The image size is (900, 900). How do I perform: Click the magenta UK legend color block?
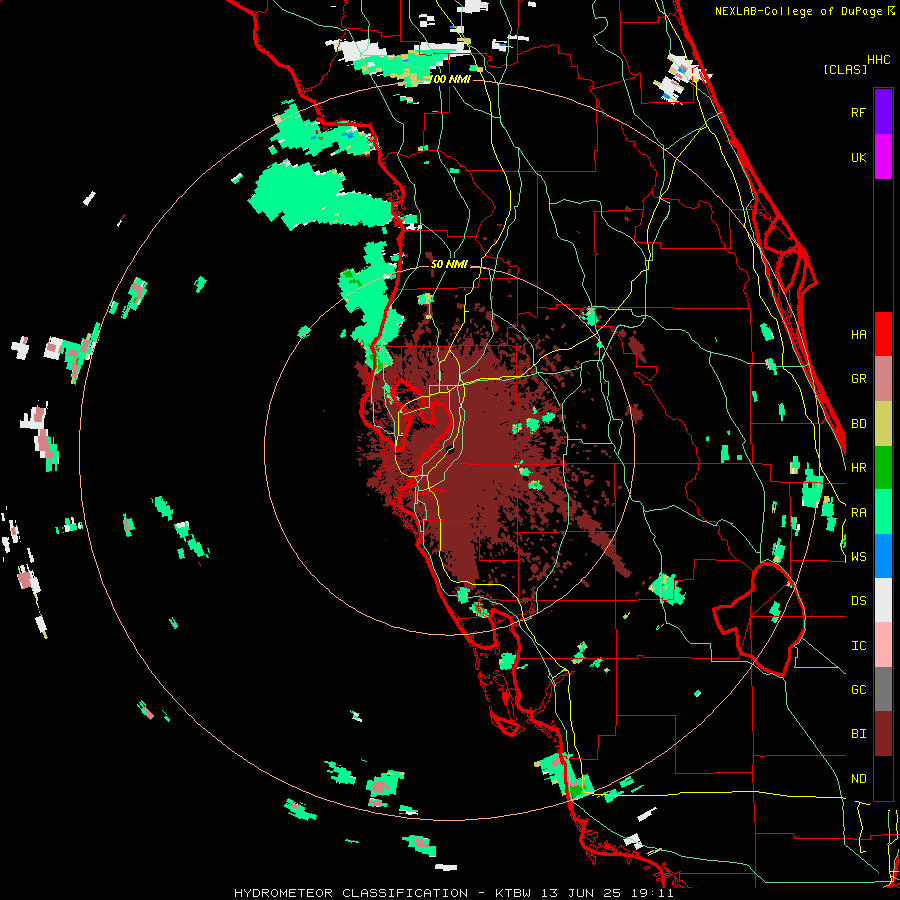[883, 157]
